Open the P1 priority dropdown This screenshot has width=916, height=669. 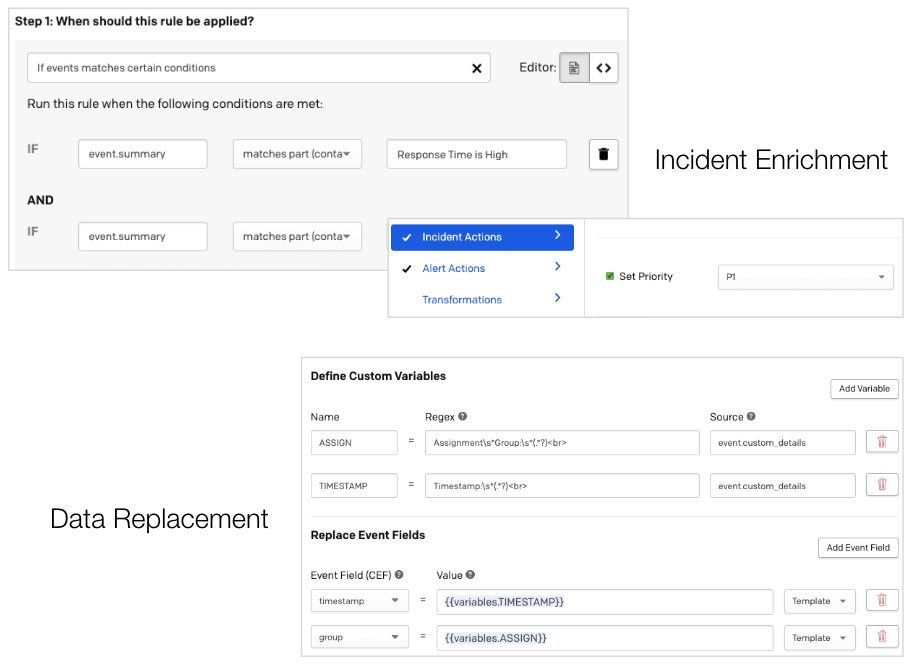point(805,277)
